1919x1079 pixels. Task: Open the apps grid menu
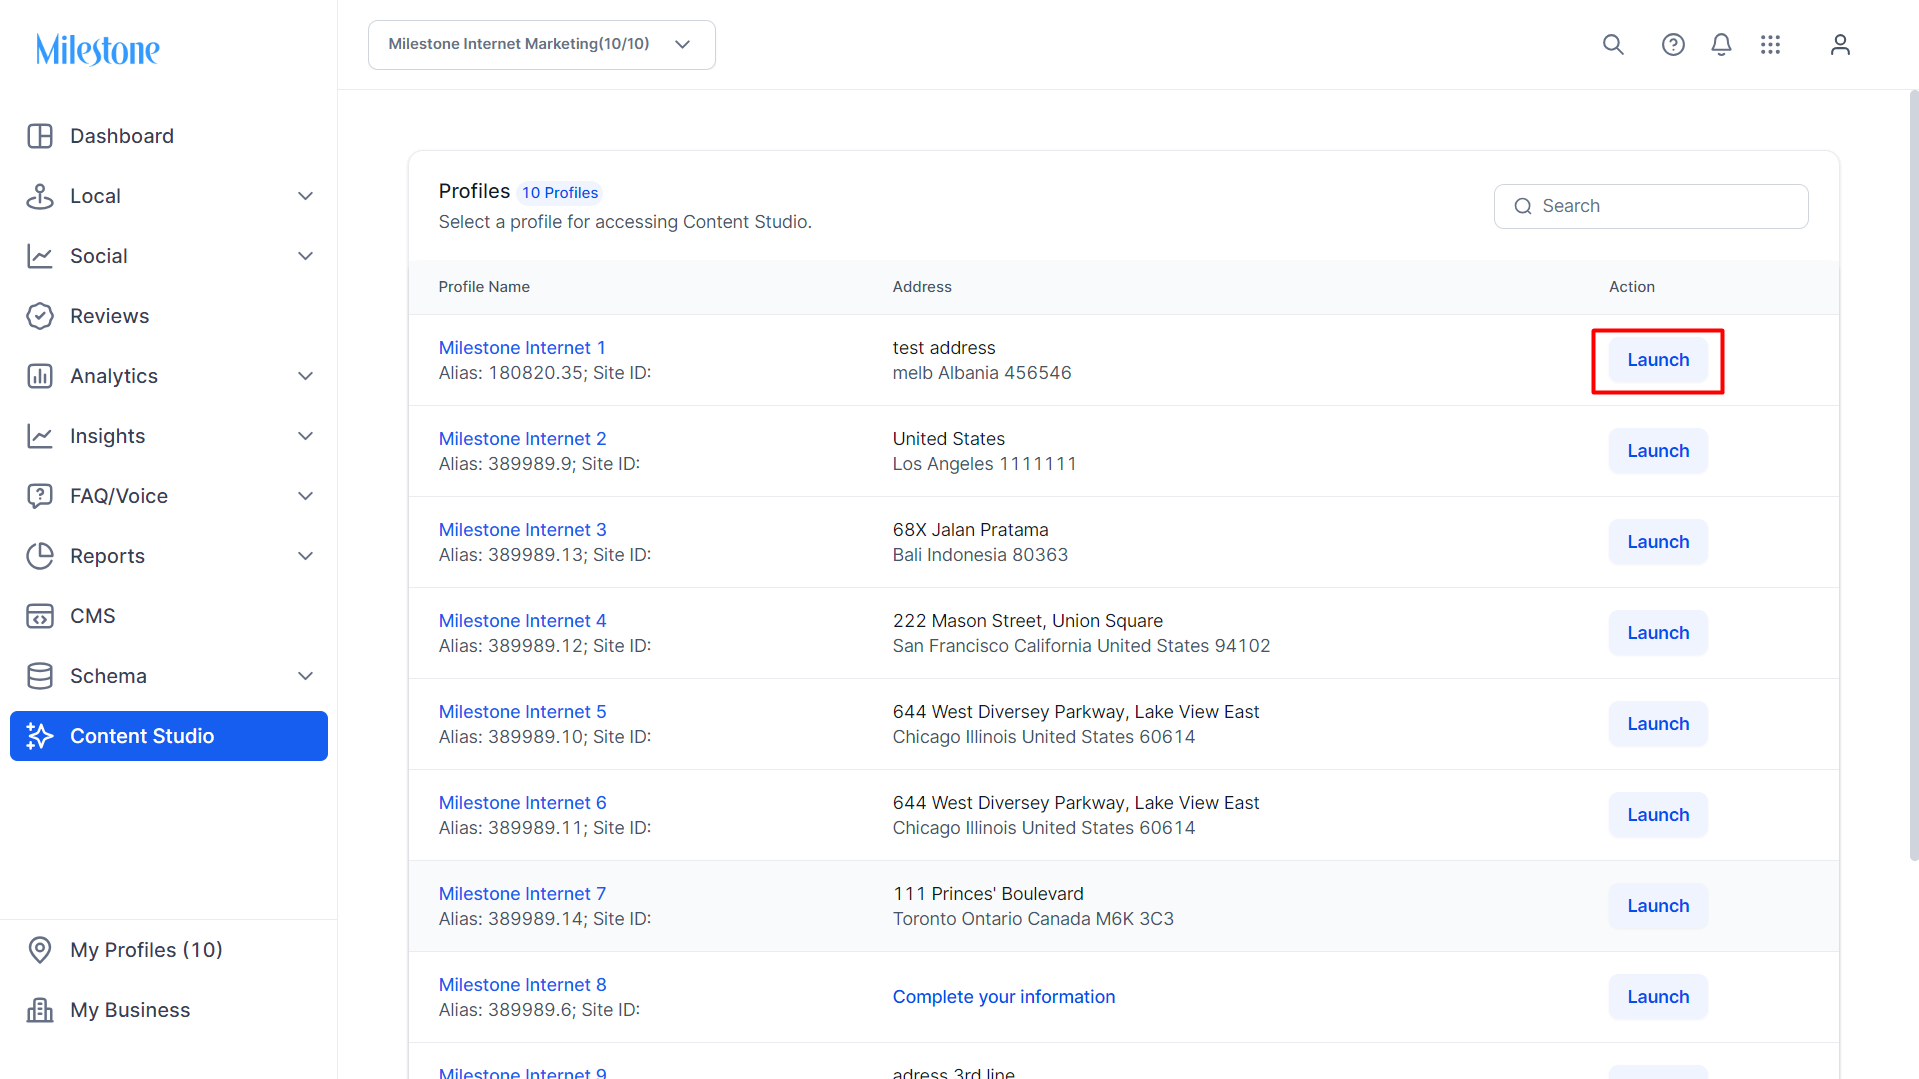[1770, 45]
